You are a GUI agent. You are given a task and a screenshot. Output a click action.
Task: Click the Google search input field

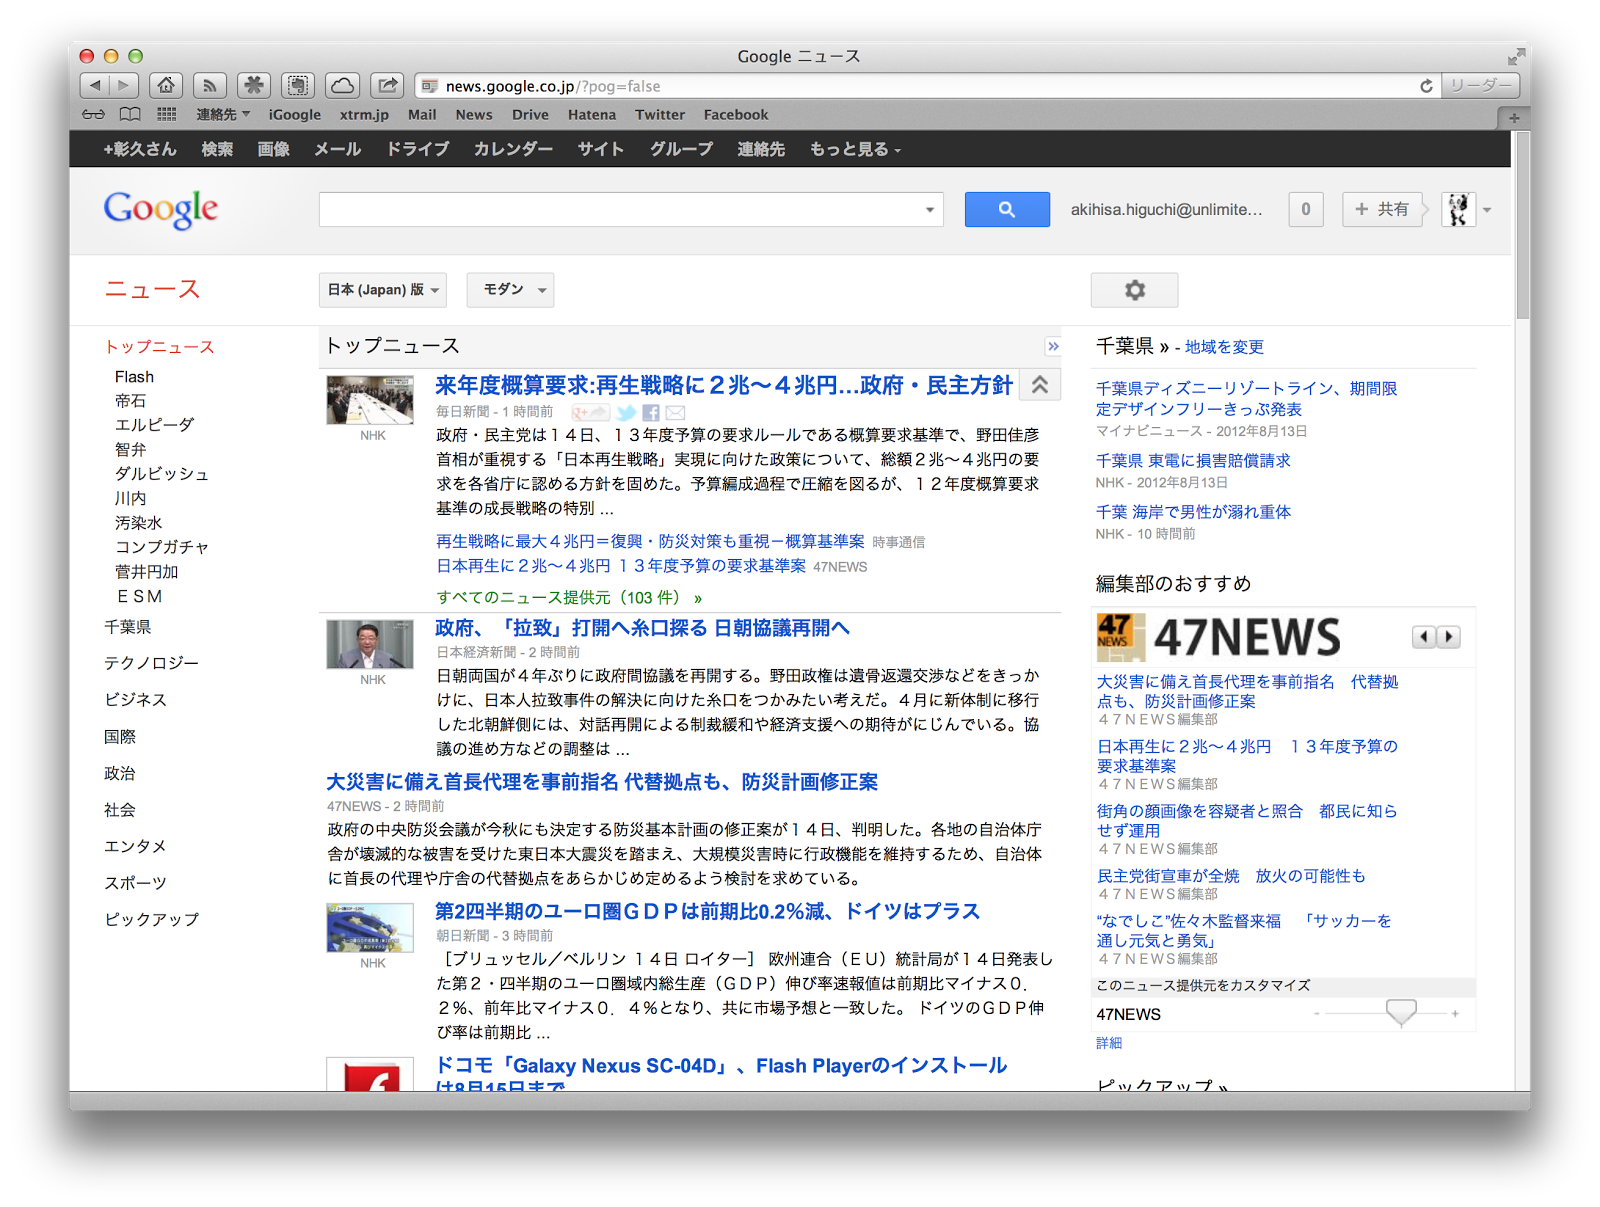tap(621, 210)
